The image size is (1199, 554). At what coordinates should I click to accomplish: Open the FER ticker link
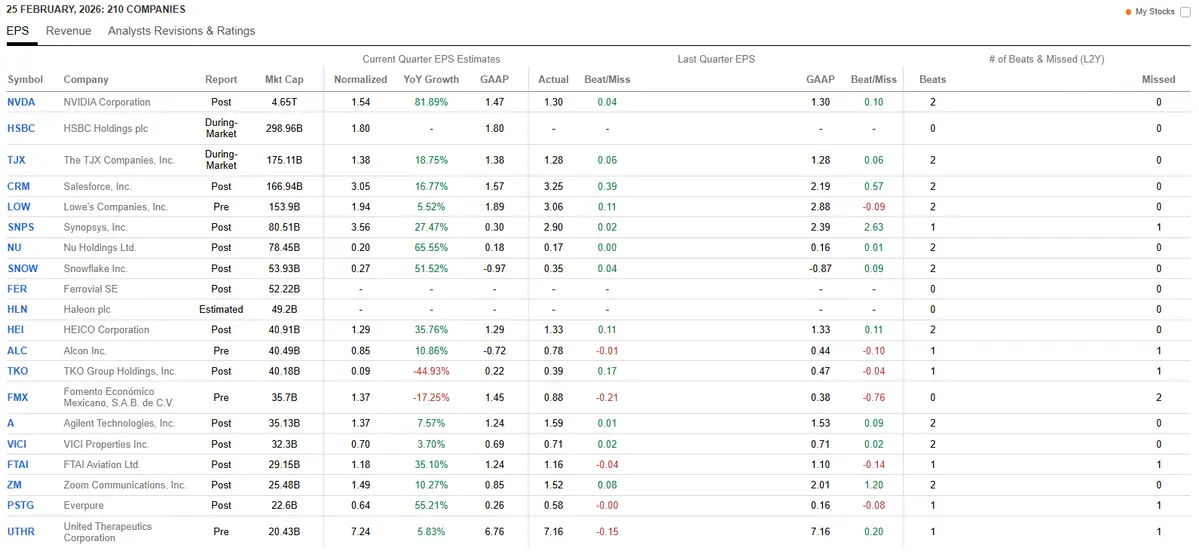click(18, 289)
